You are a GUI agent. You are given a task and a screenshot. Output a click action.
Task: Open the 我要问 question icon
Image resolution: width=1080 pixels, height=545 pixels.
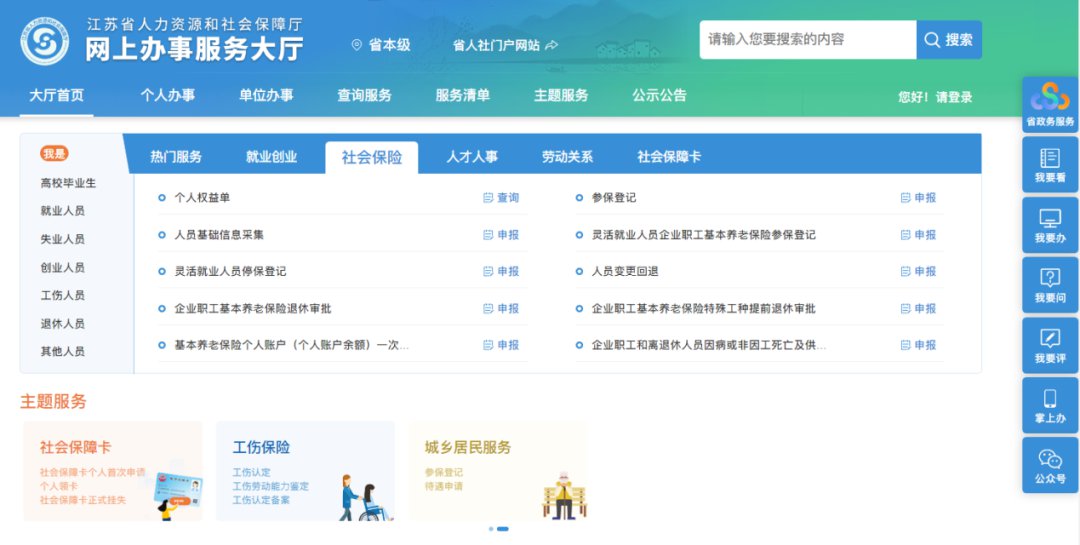[x=1050, y=284]
